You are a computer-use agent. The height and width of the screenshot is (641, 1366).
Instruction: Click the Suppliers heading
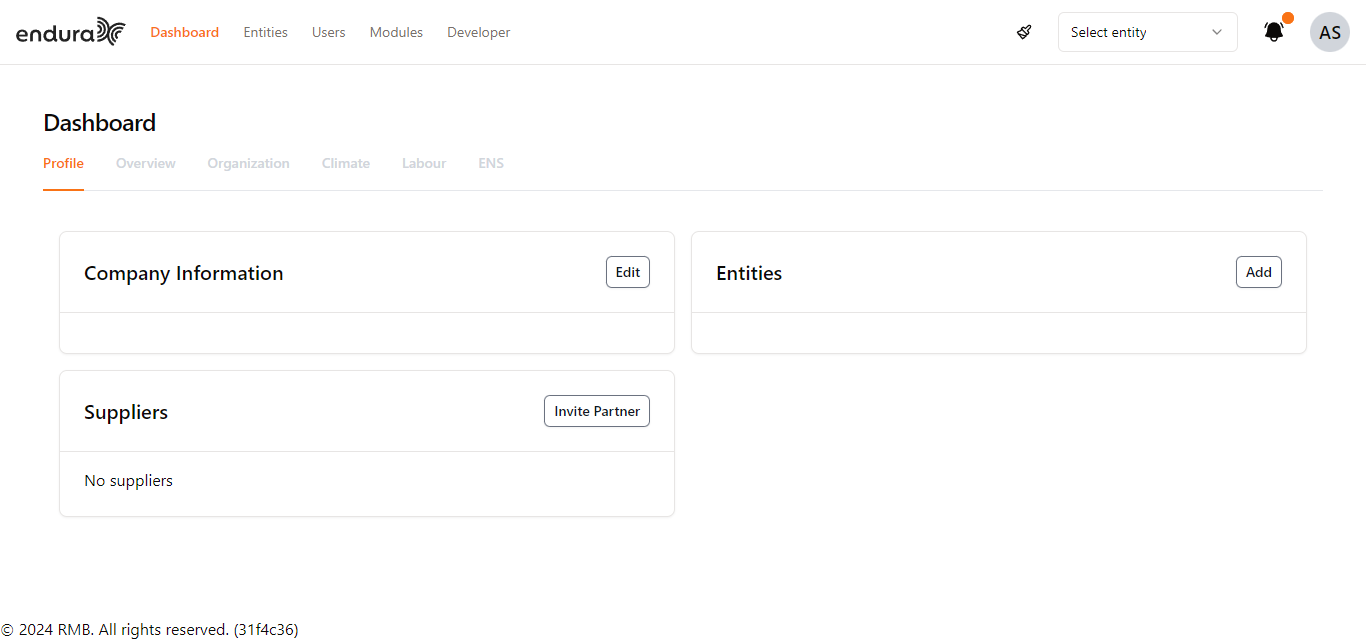(x=126, y=412)
